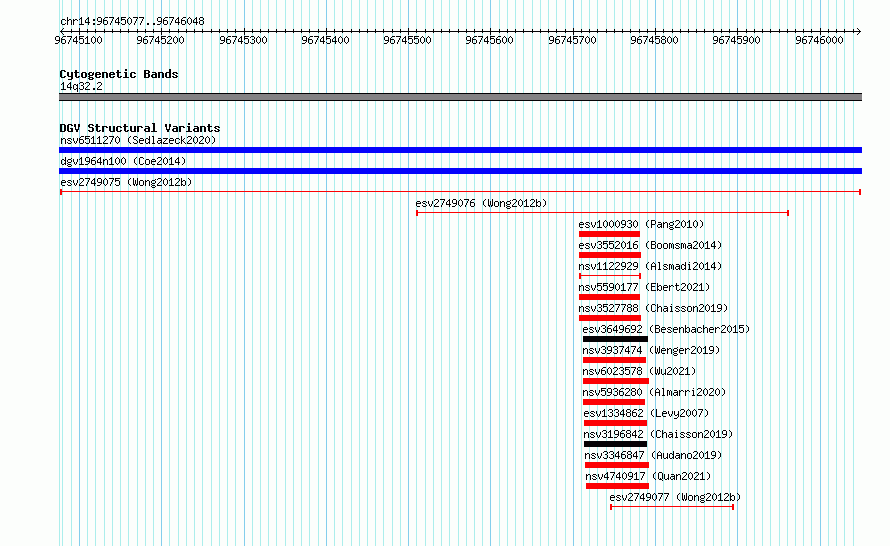Select the 14q32.2 band label
Viewport: 890px width, 546px height.
81,86
